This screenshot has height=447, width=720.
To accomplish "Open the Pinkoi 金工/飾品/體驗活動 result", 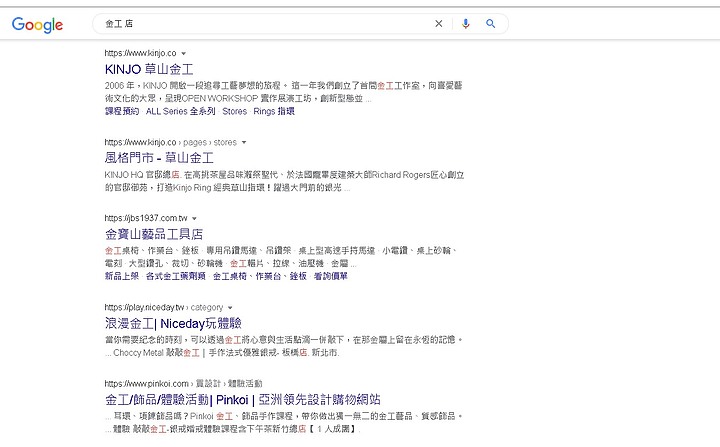I will [242, 399].
